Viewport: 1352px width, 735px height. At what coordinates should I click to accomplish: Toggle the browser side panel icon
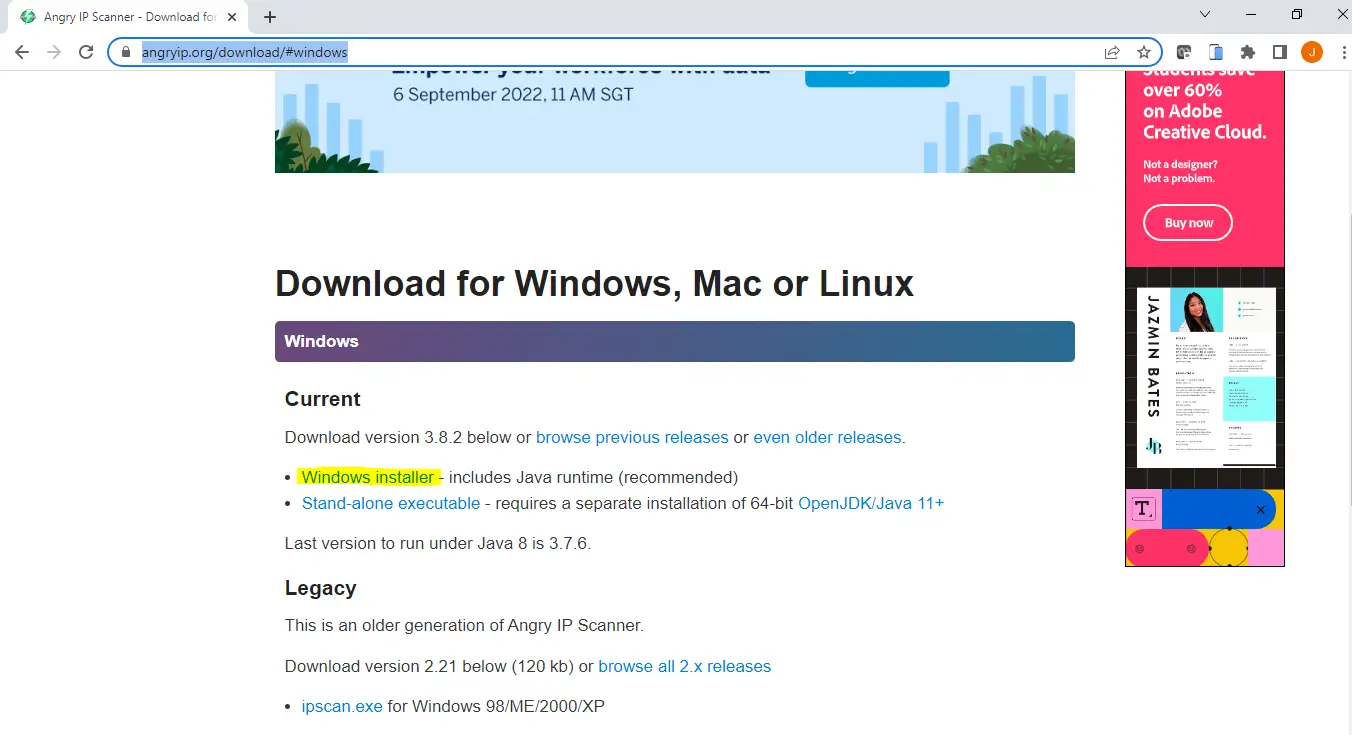tap(1279, 52)
